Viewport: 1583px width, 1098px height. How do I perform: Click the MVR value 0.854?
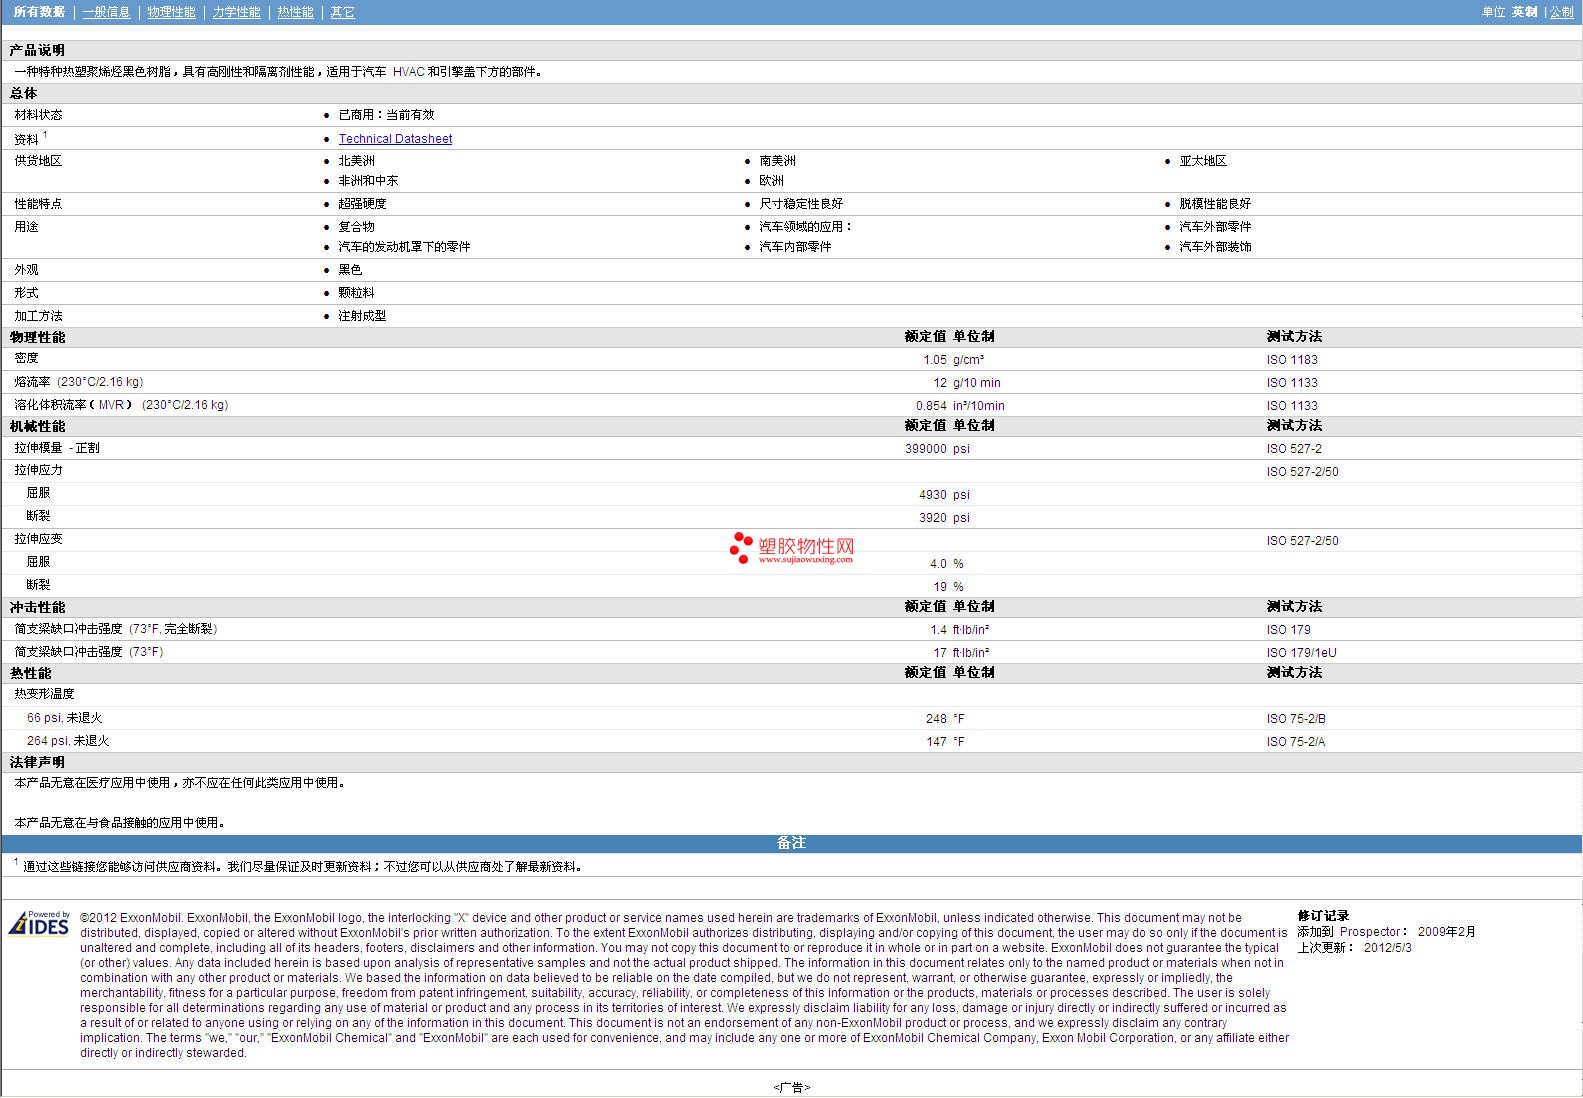(931, 406)
